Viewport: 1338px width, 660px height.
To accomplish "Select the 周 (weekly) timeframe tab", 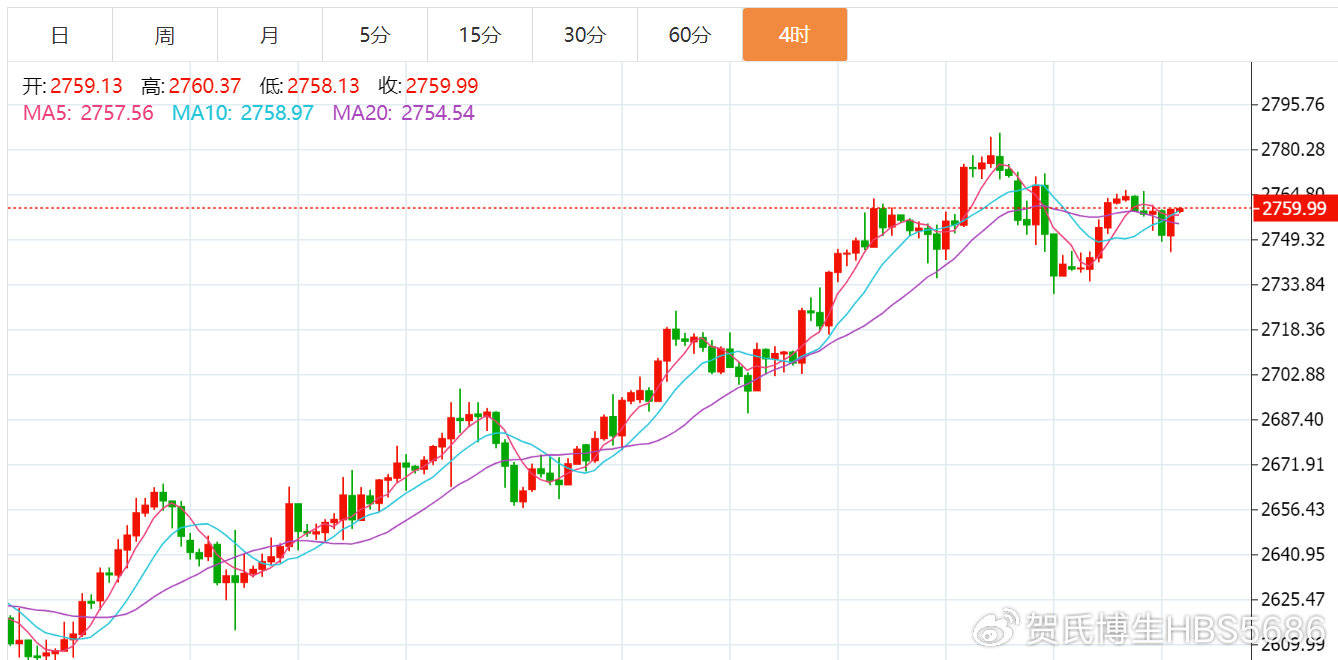I will tap(165, 35).
